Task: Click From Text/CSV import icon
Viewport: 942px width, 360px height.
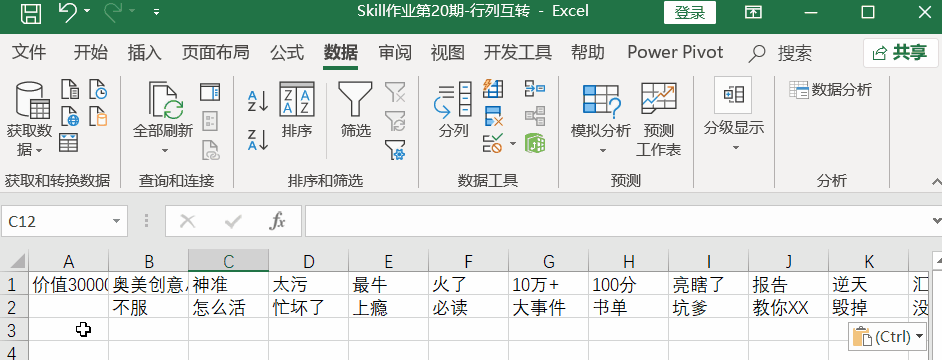Action: [70, 89]
